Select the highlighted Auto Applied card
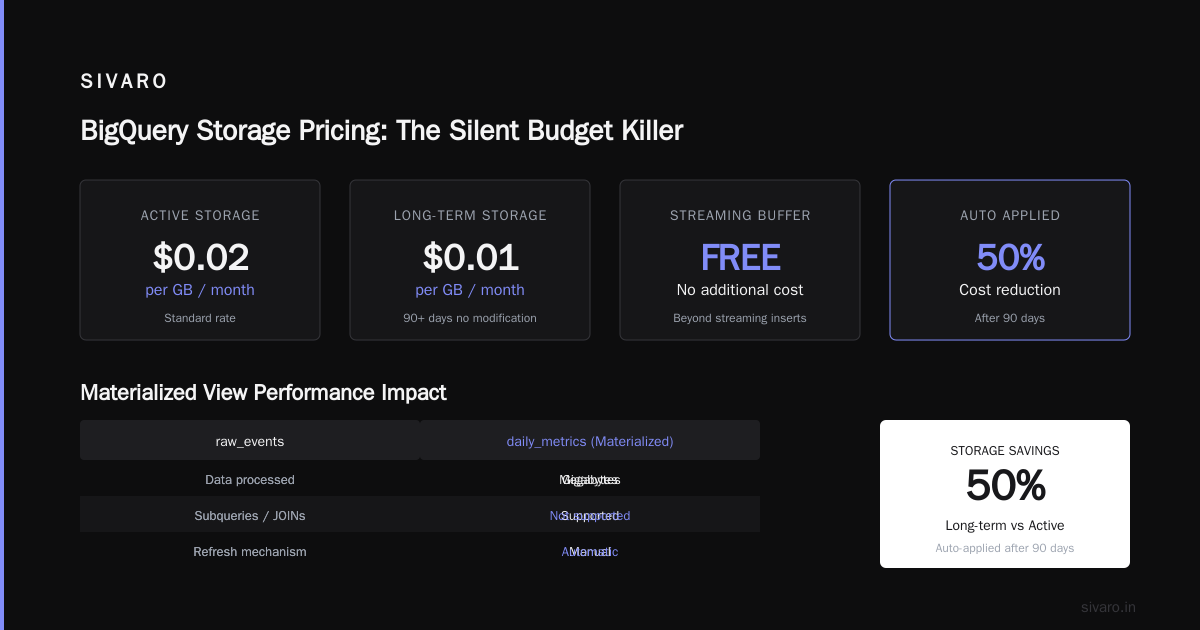This screenshot has width=1200, height=630. click(x=1010, y=260)
